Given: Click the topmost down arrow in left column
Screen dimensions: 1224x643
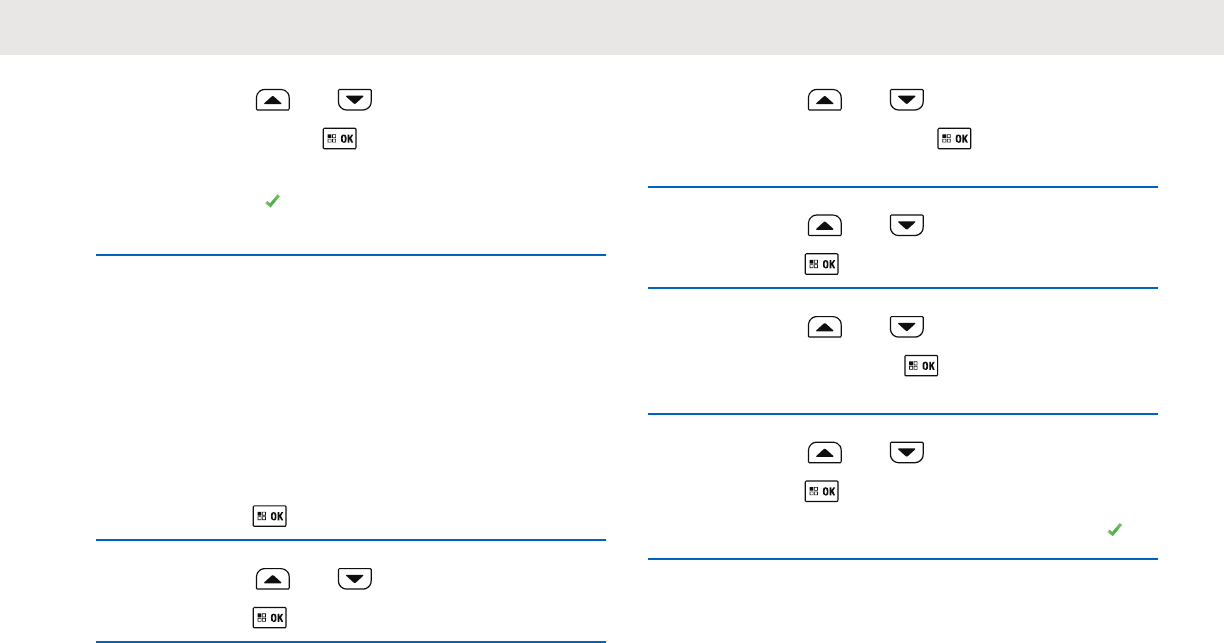Looking at the screenshot, I should coord(355,100).
